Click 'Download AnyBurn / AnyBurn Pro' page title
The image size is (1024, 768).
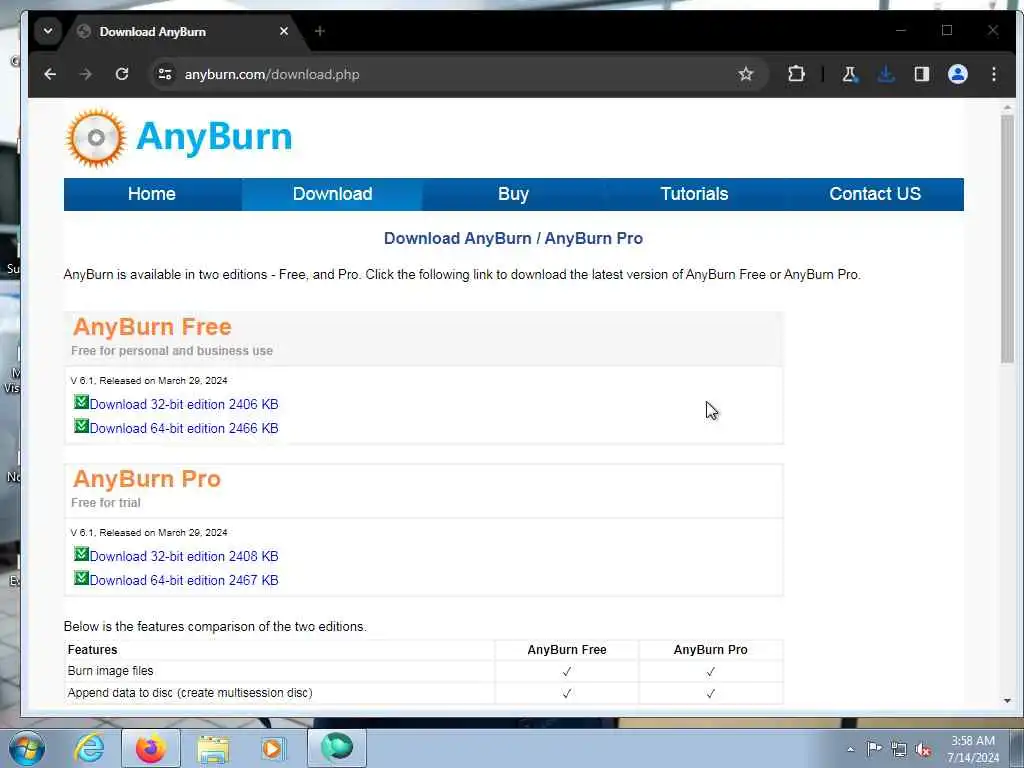coord(513,238)
